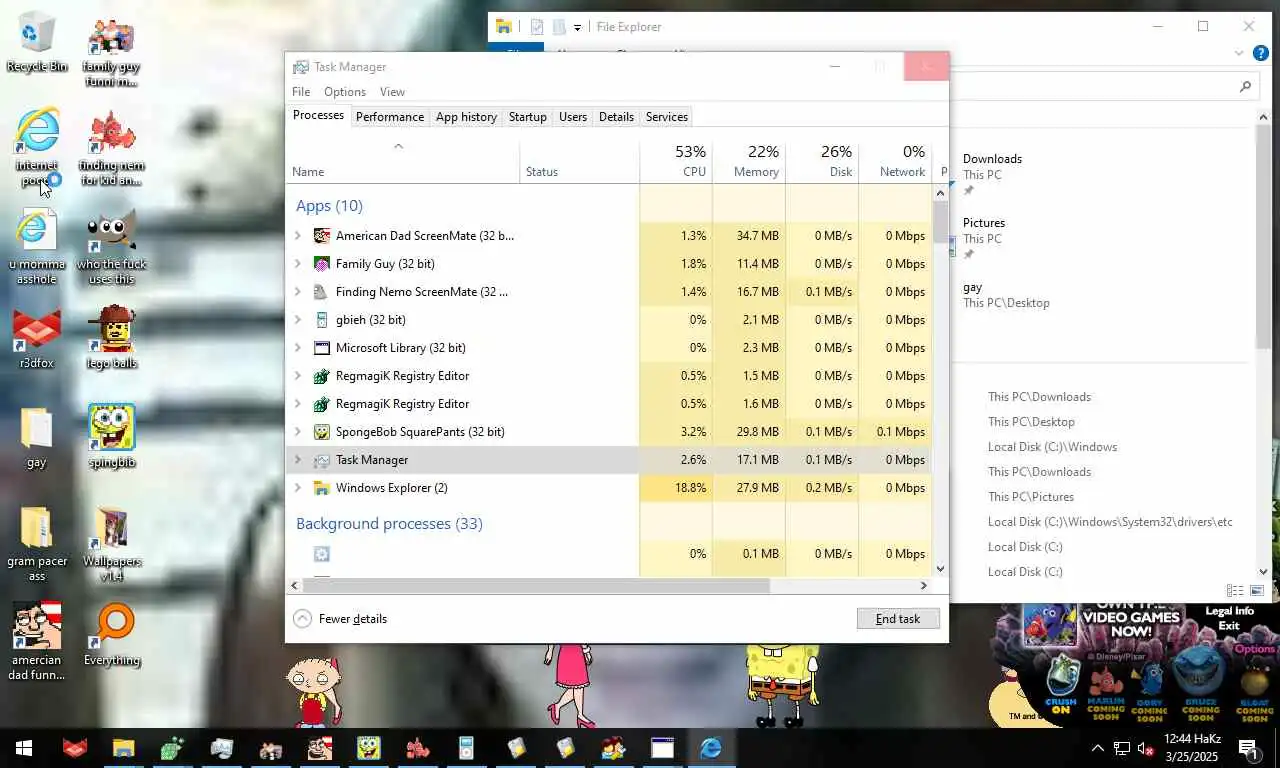Click the SpongeBob taskbar icon
Viewport: 1280px width, 768px height.
click(x=369, y=748)
